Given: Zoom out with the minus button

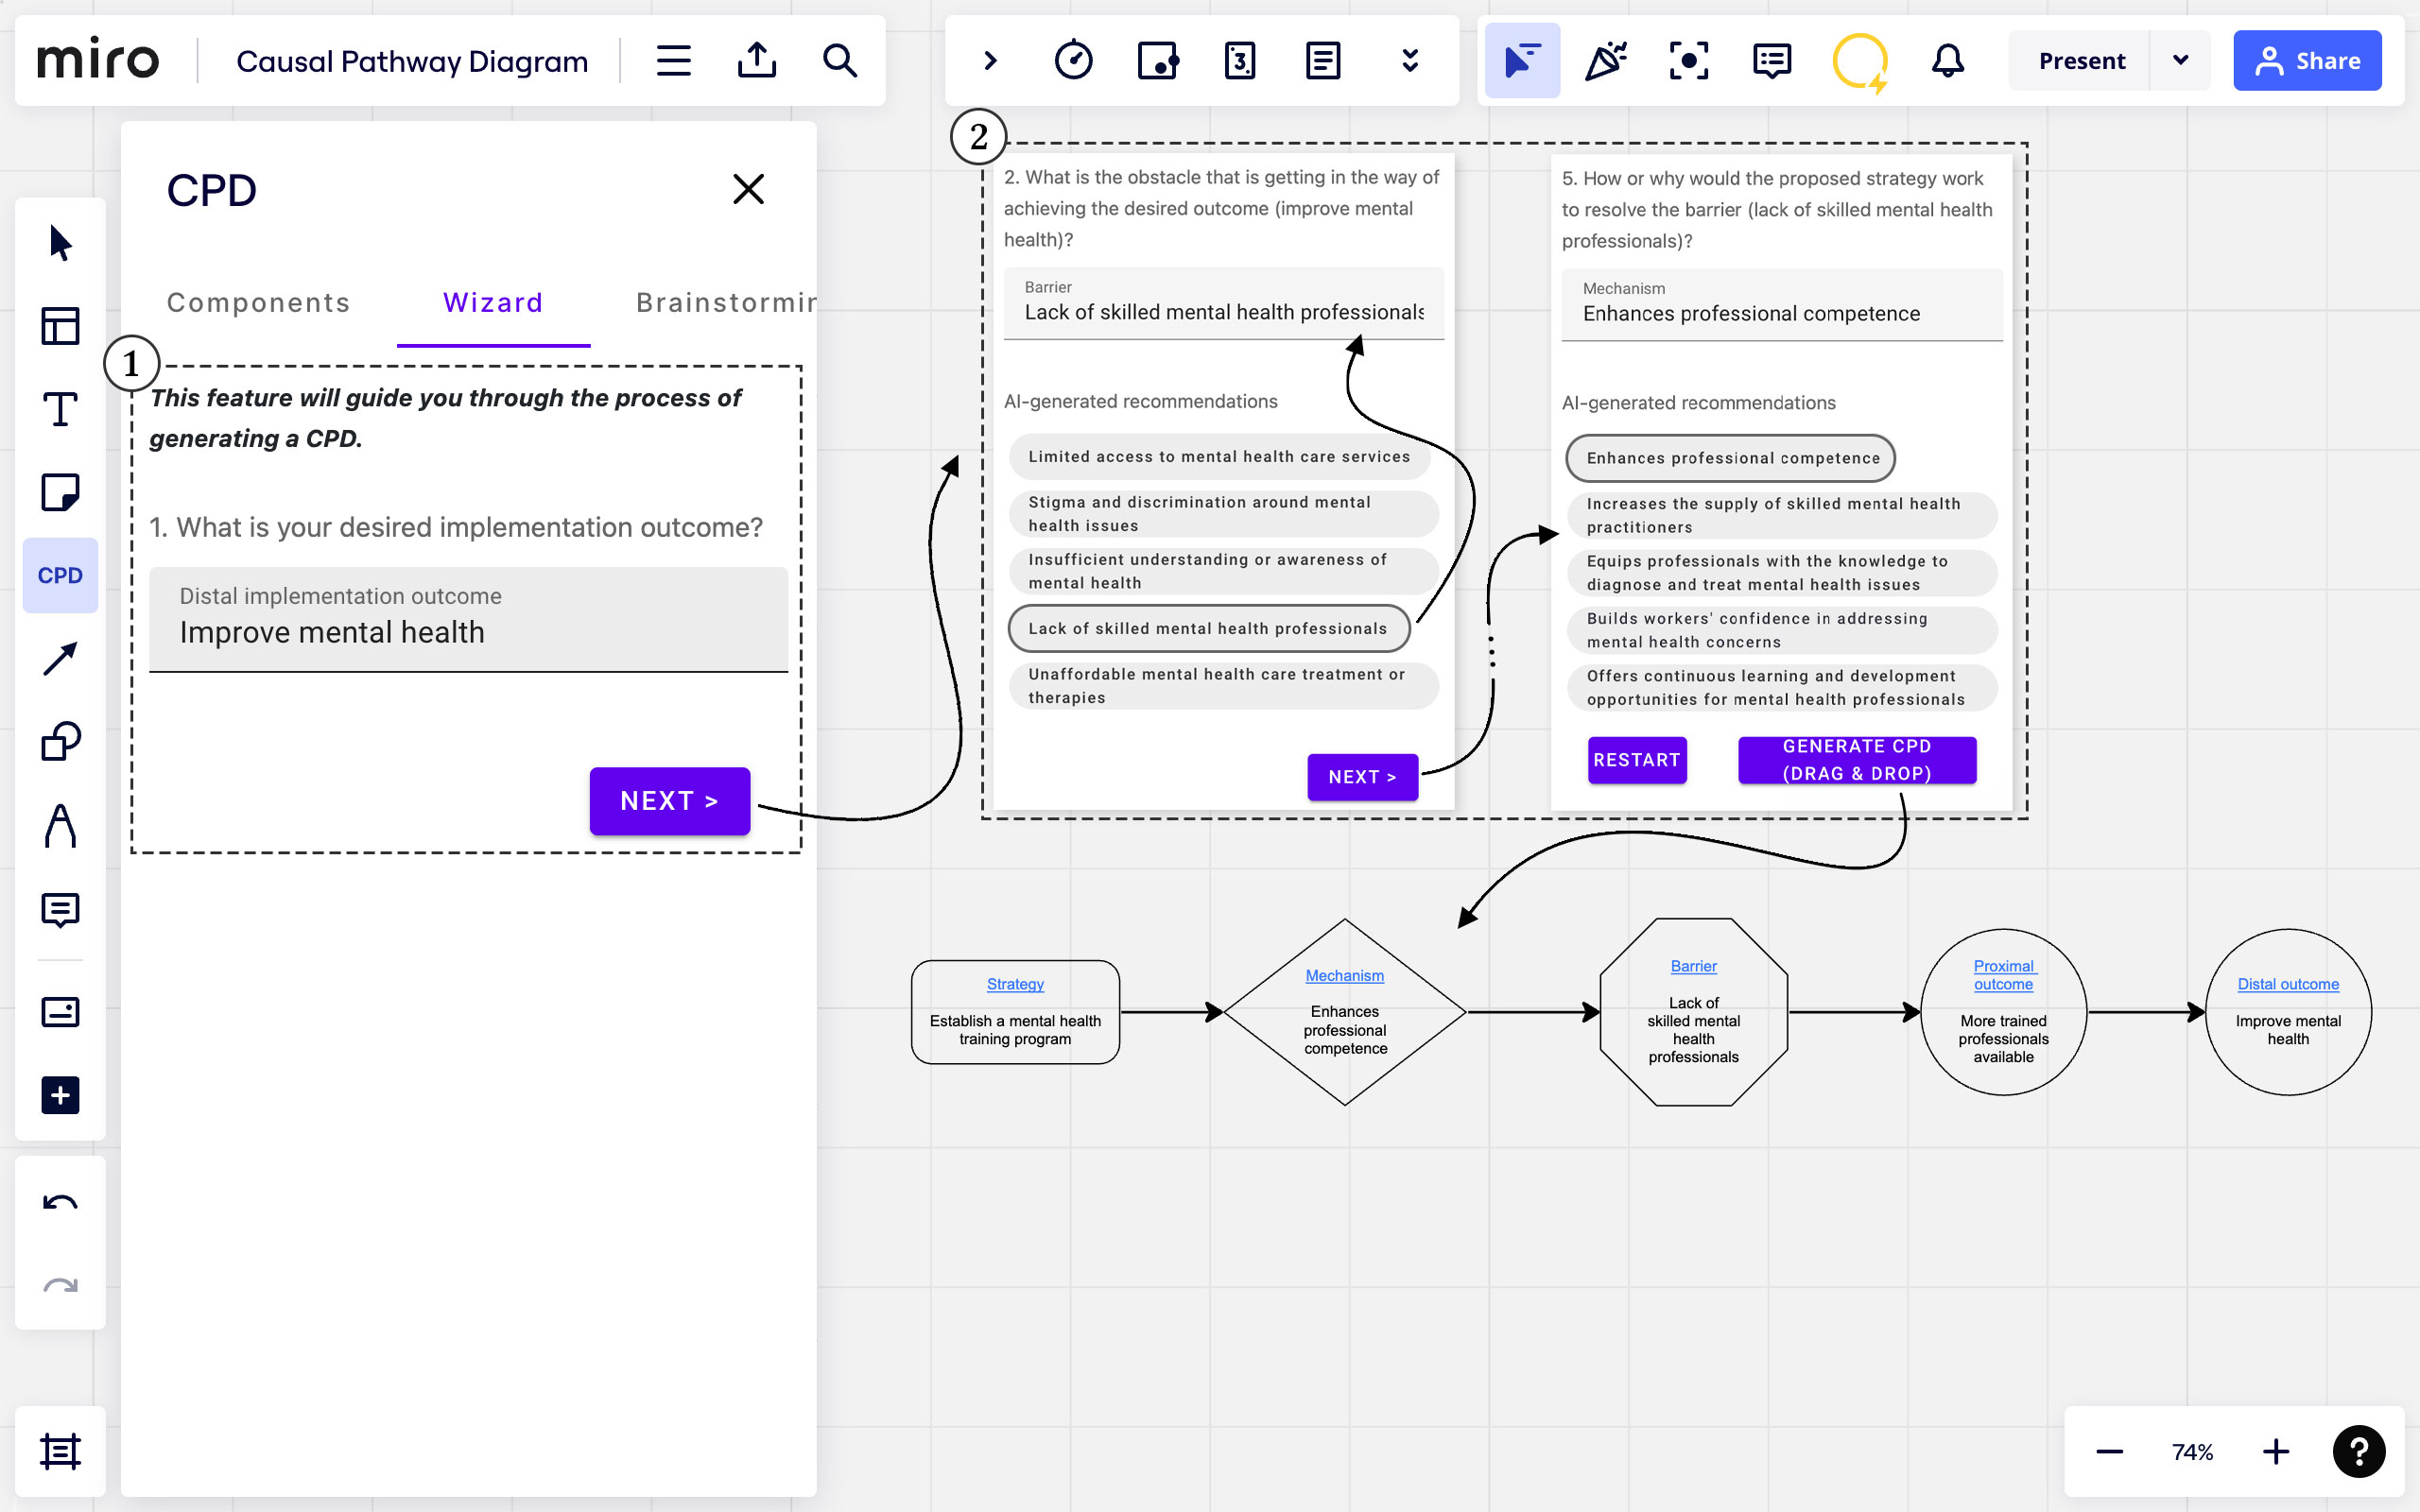Looking at the screenshot, I should [2109, 1451].
